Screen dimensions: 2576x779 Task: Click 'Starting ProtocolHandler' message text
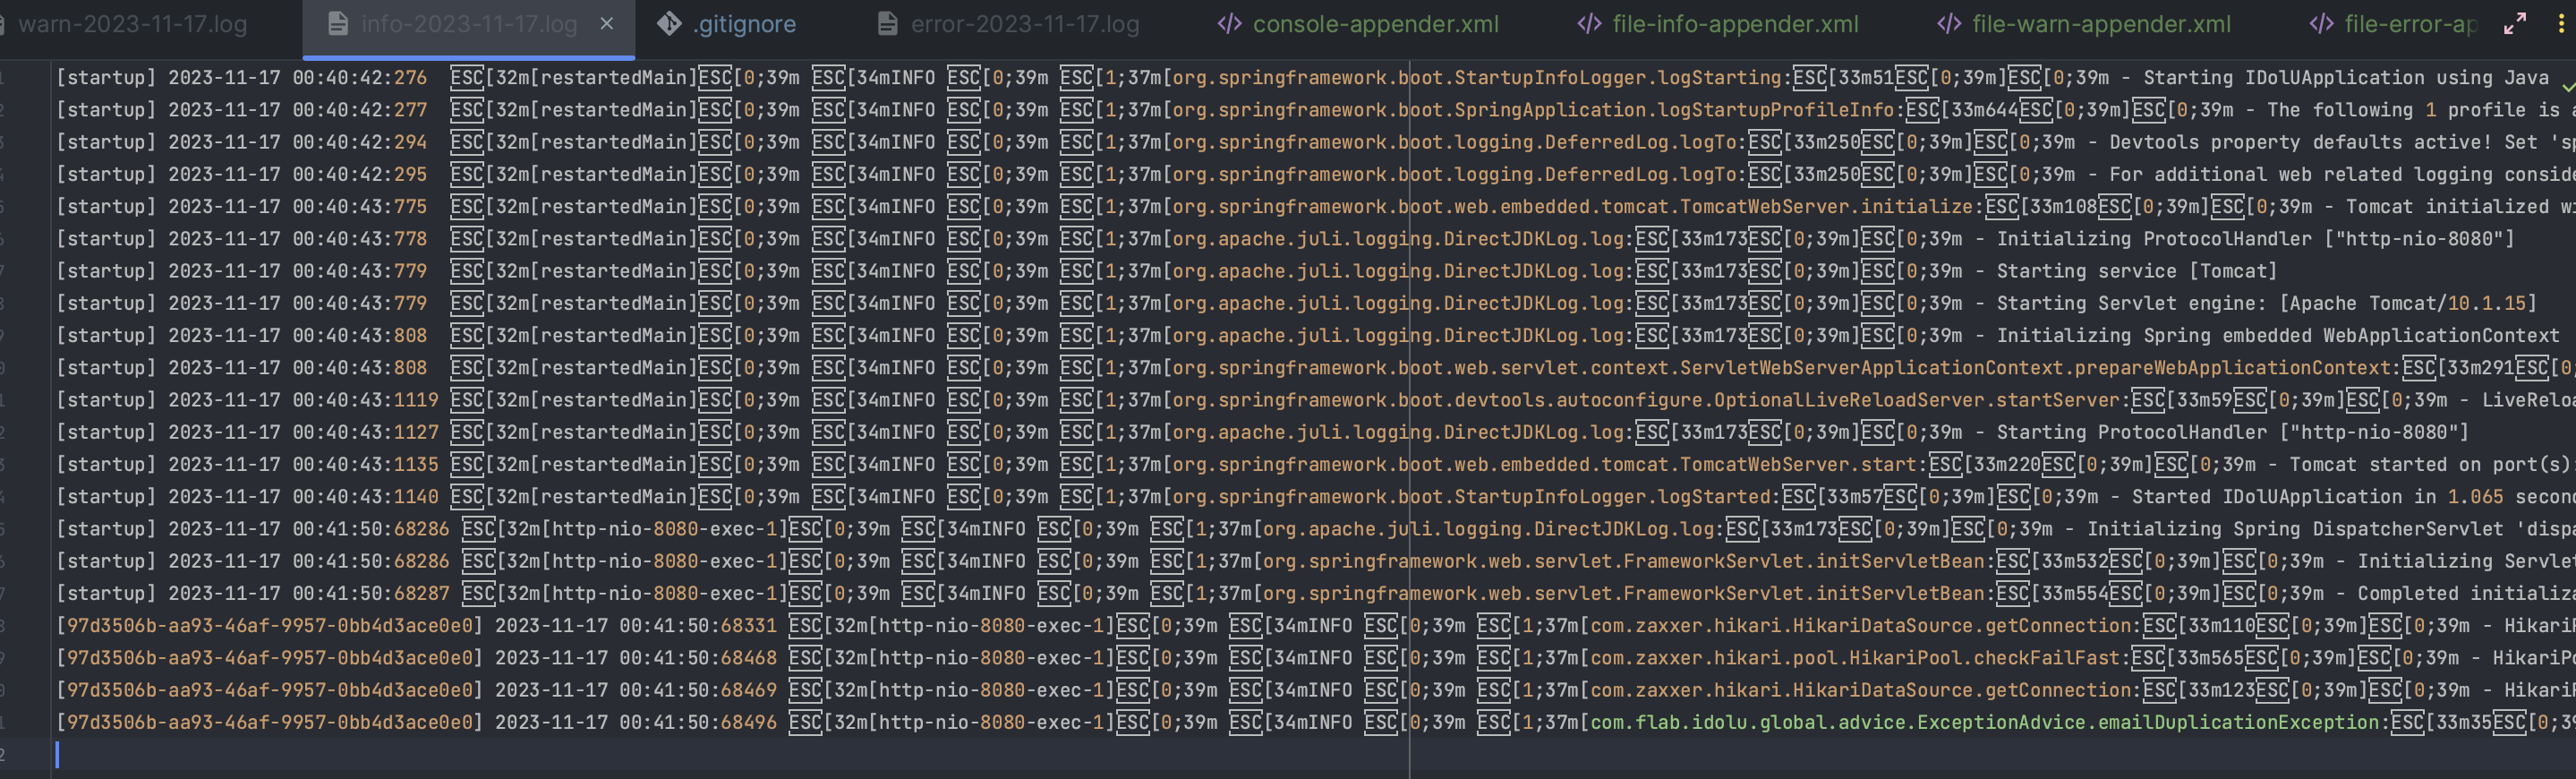pos(2131,432)
